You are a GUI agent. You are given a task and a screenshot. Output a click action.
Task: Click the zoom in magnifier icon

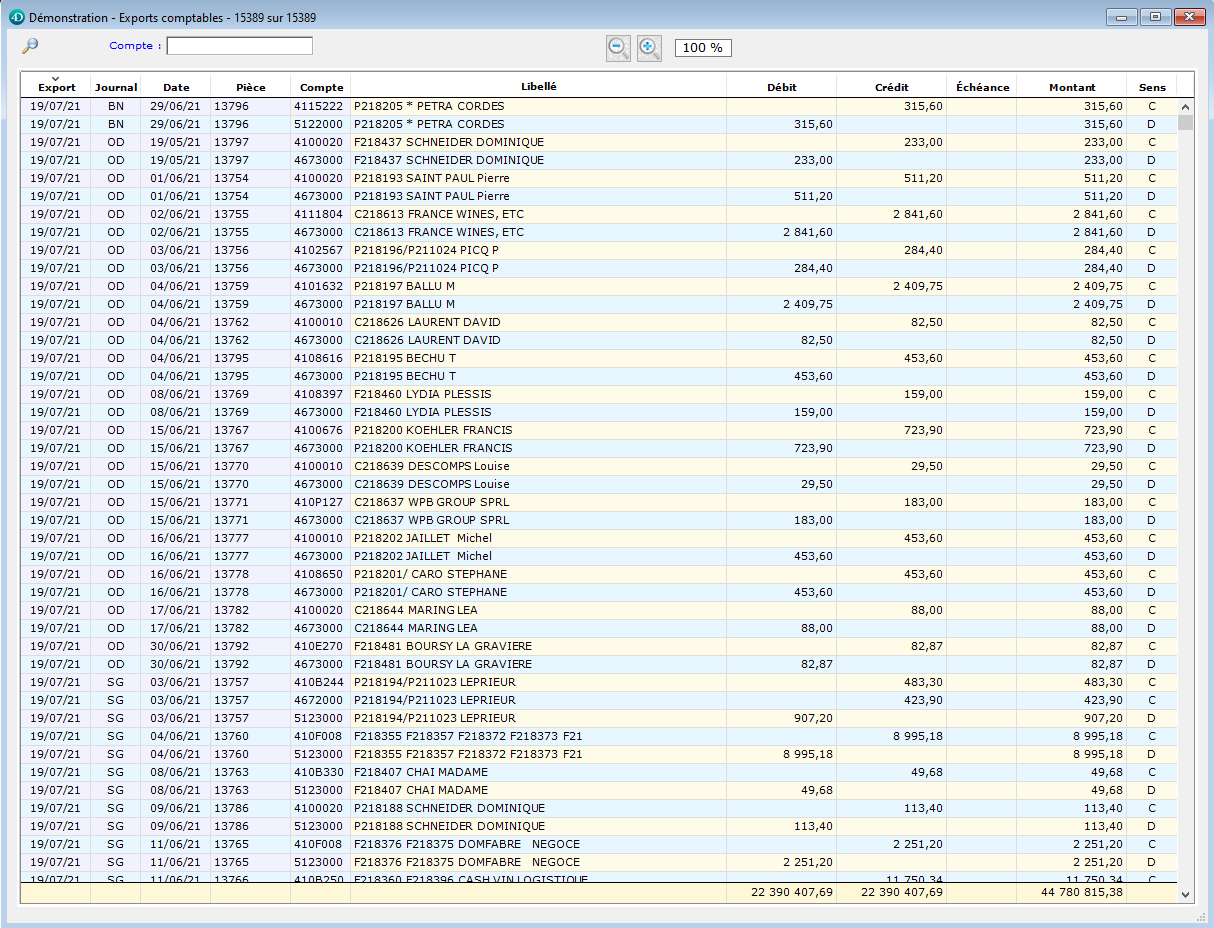pos(649,47)
